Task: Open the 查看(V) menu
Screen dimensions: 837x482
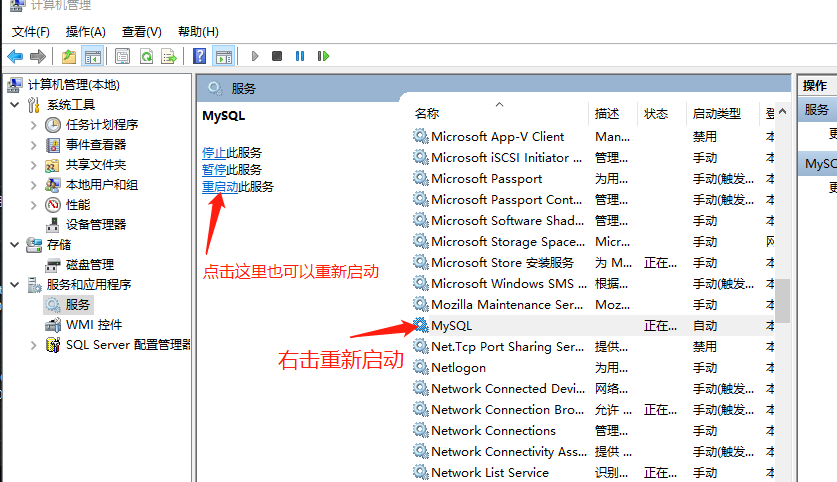Action: pyautogui.click(x=141, y=32)
